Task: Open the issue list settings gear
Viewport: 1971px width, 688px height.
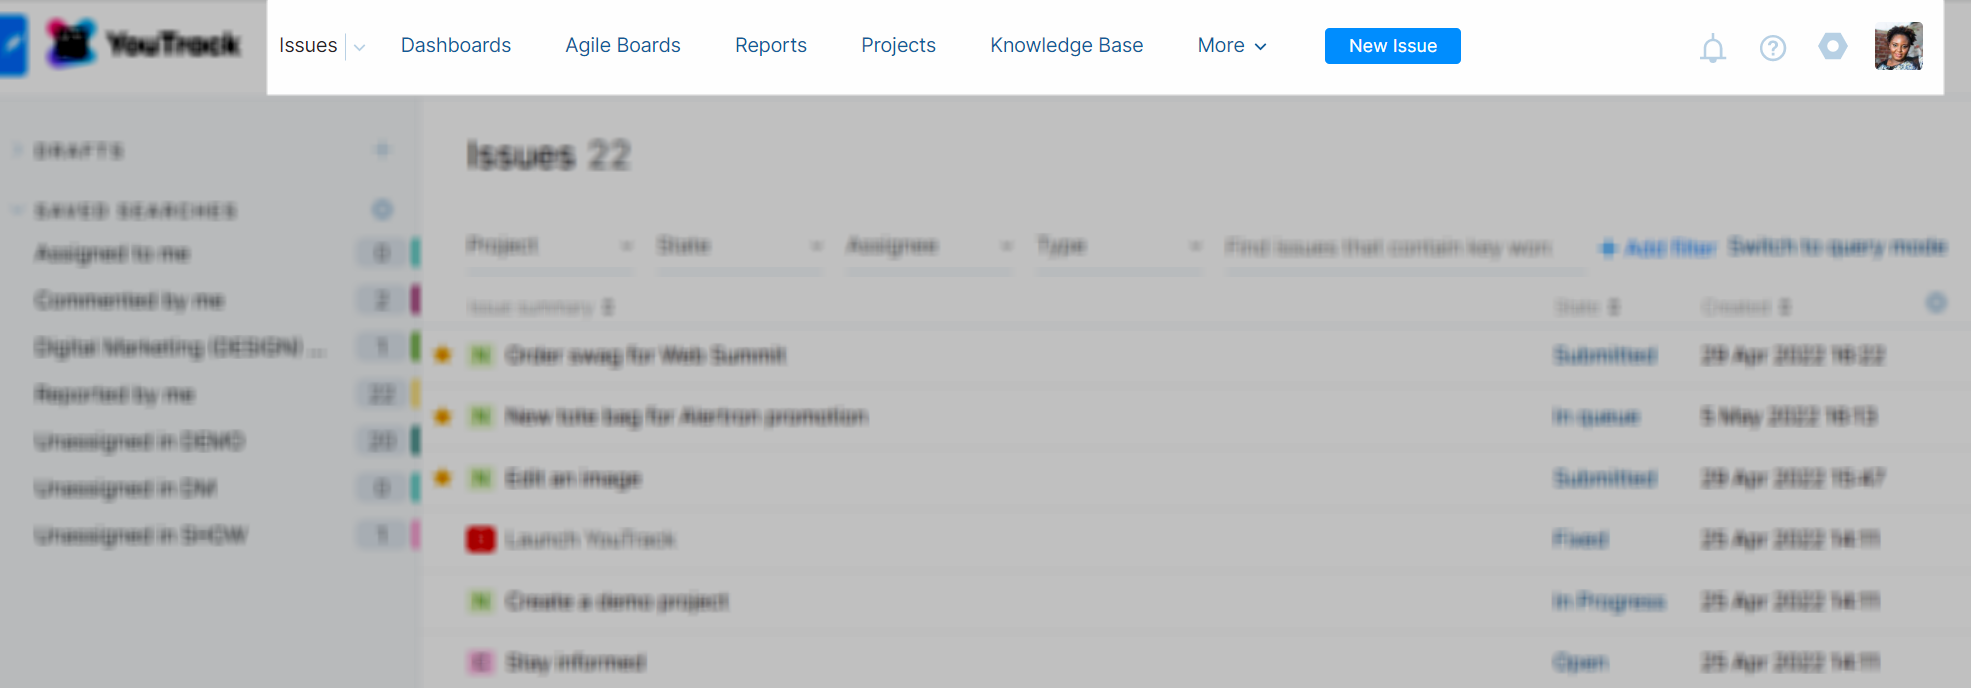Action: (1936, 303)
